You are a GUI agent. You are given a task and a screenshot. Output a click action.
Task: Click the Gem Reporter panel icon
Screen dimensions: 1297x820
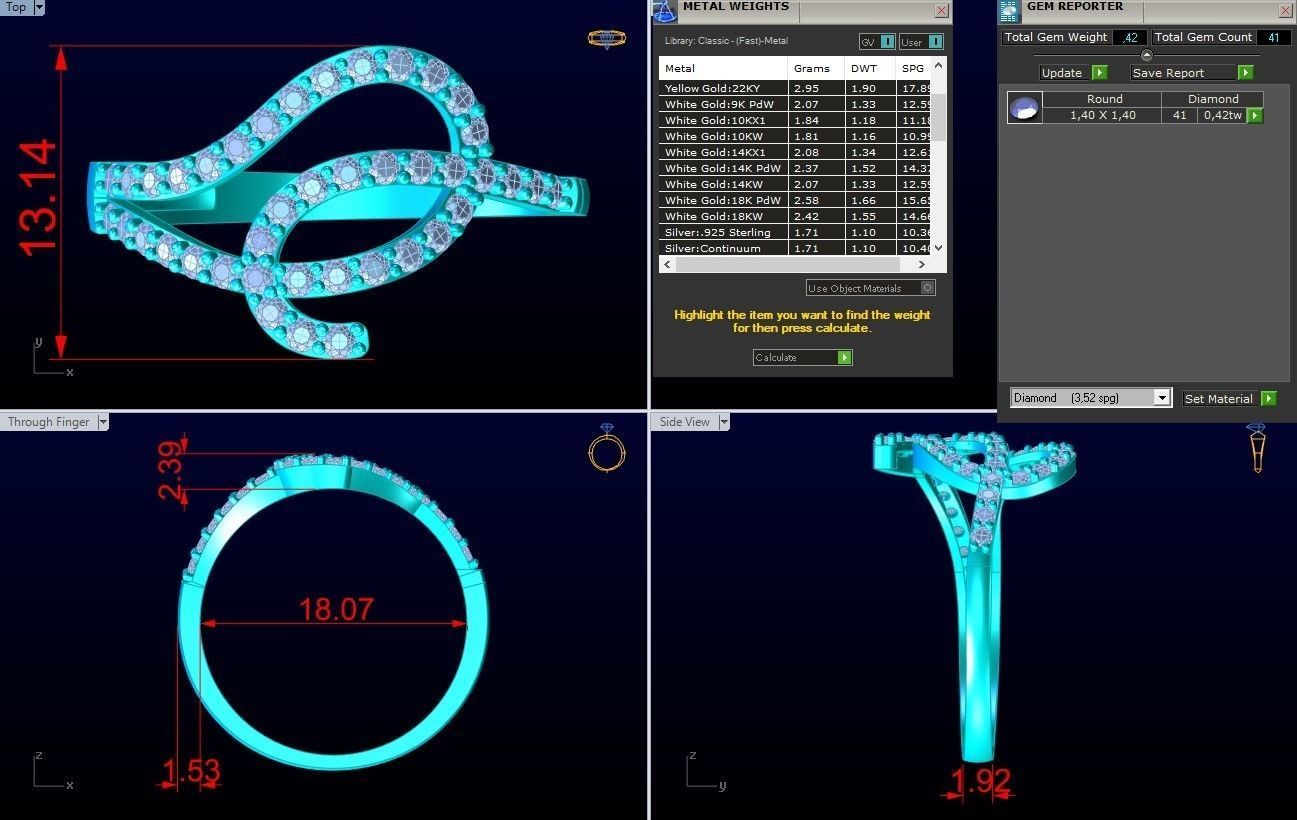tap(1009, 11)
